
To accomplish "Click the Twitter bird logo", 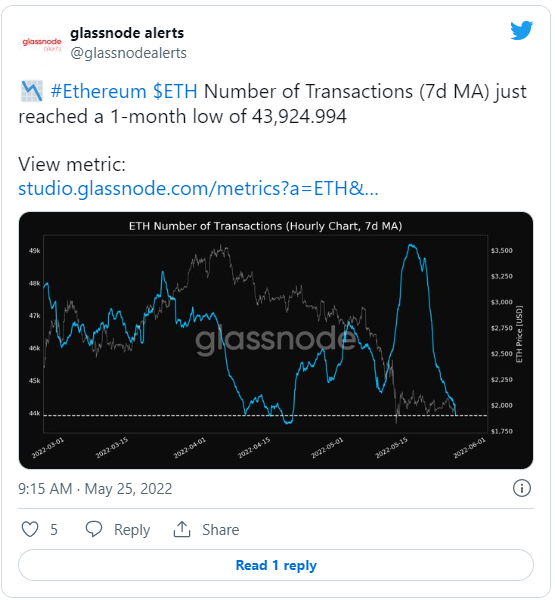I will tap(522, 30).
